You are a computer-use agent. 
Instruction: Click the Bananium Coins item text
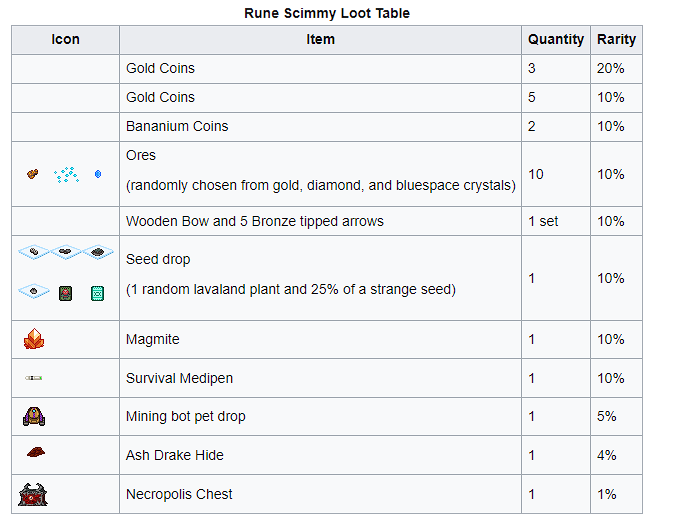pos(177,126)
